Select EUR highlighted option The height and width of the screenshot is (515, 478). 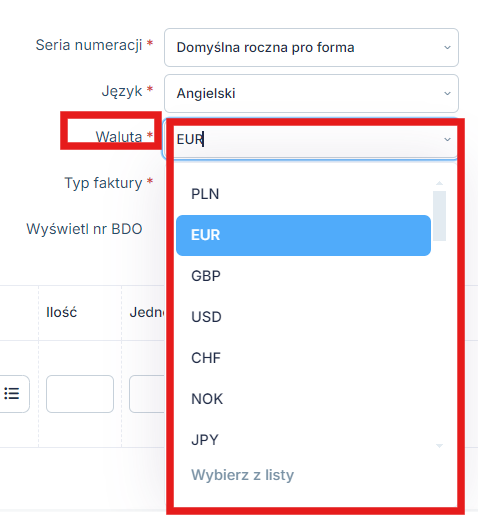(x=303, y=235)
